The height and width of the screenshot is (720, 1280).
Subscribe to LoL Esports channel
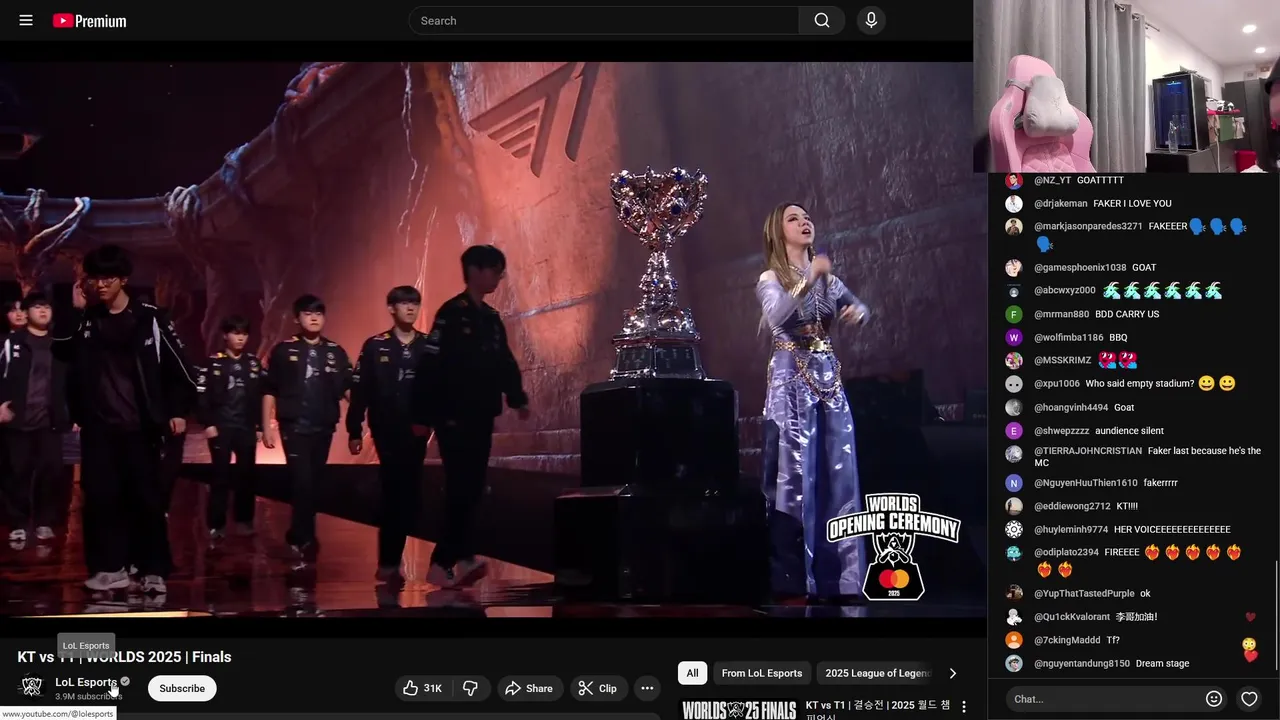pos(182,688)
